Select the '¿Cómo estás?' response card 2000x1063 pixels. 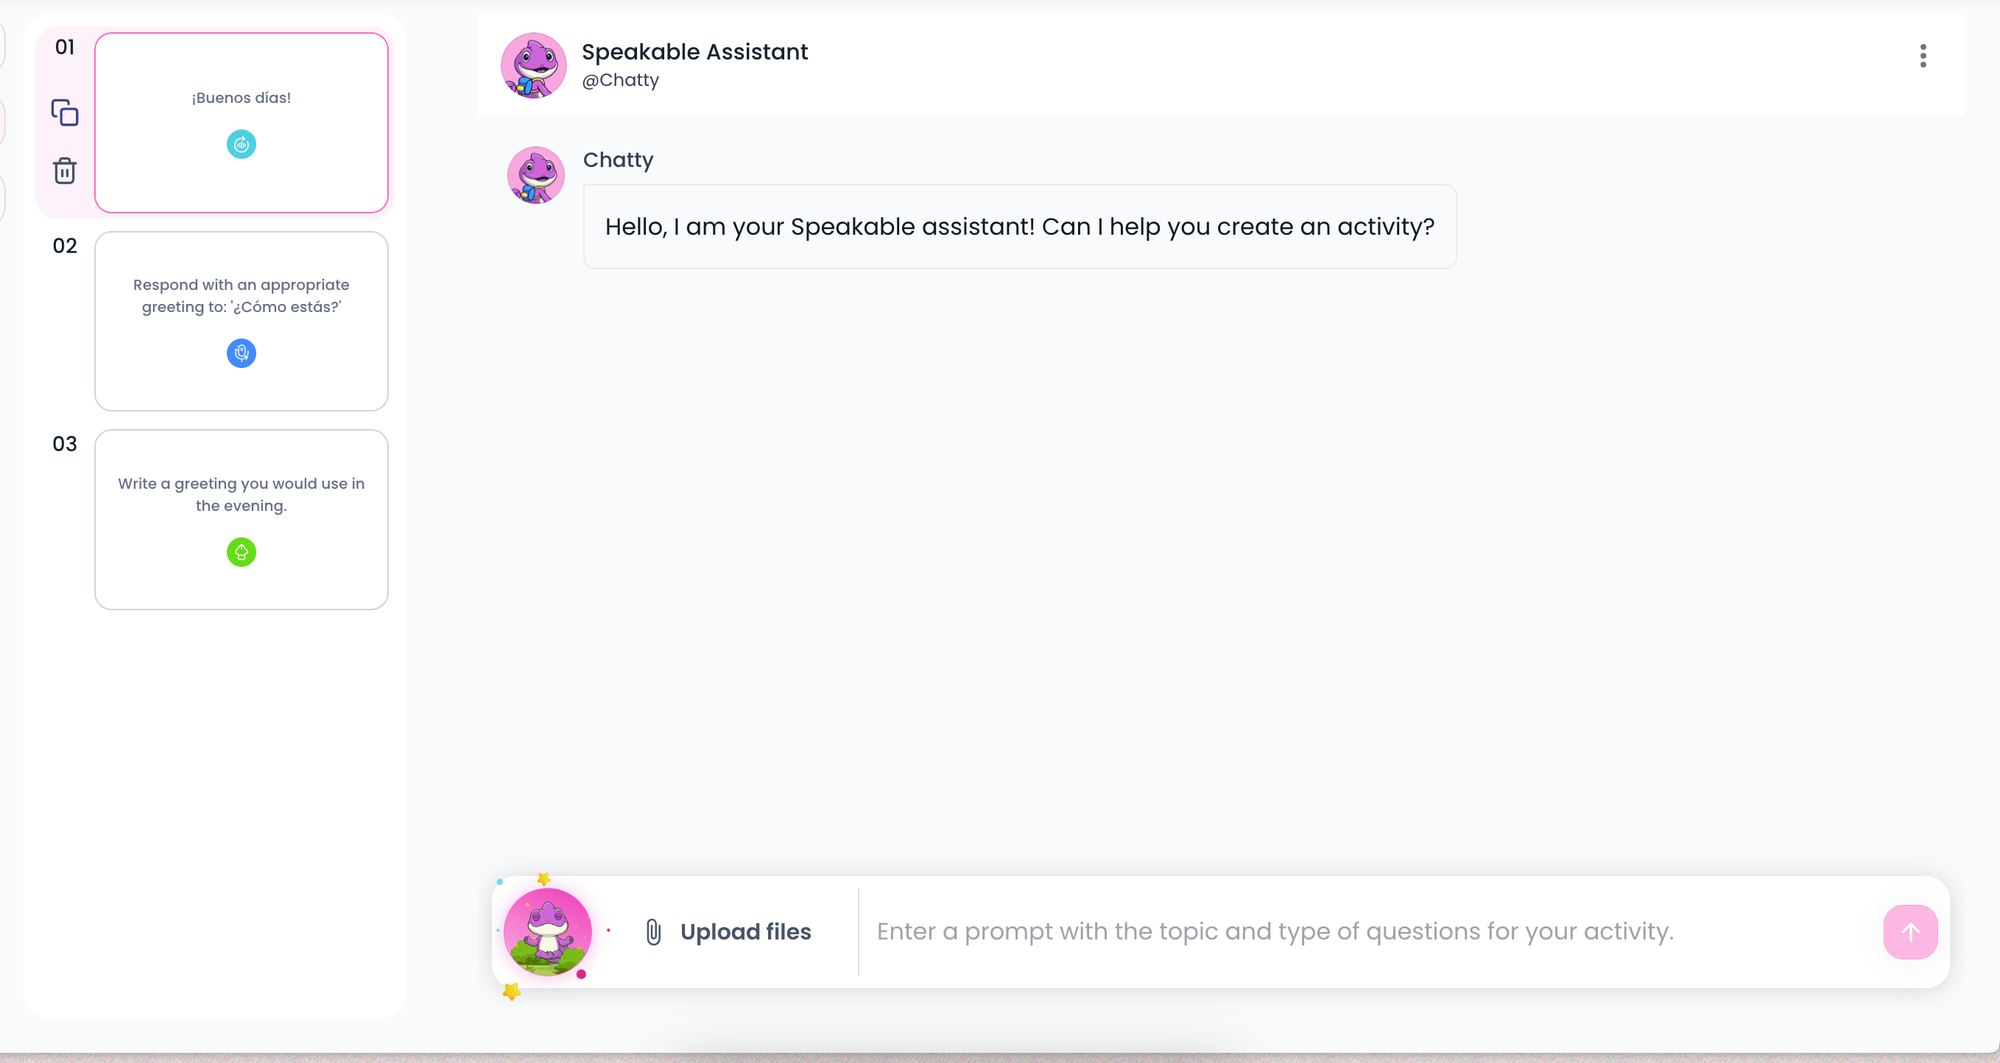click(x=241, y=321)
